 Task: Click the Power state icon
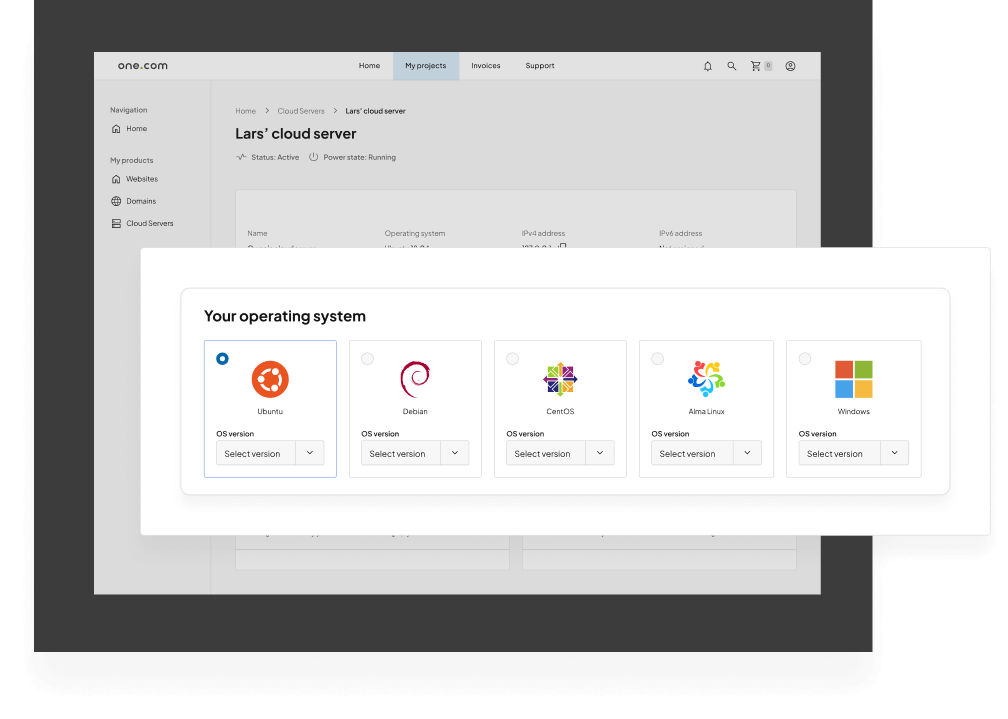[x=313, y=157]
